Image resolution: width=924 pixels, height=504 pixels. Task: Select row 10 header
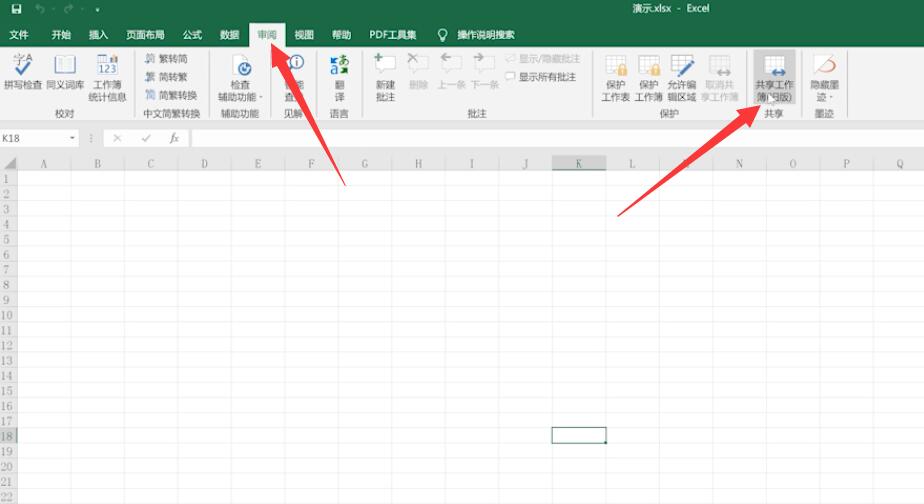point(8,315)
